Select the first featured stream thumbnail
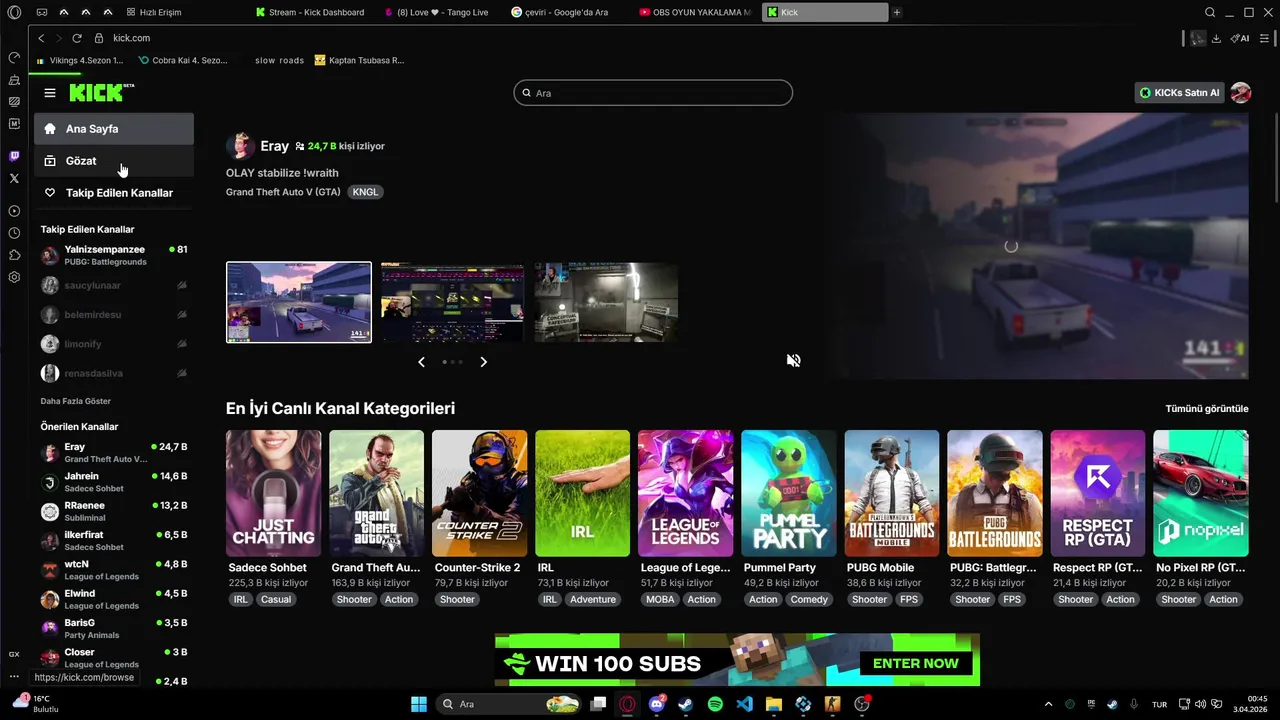Screen dimensions: 1280x720 click(299, 302)
